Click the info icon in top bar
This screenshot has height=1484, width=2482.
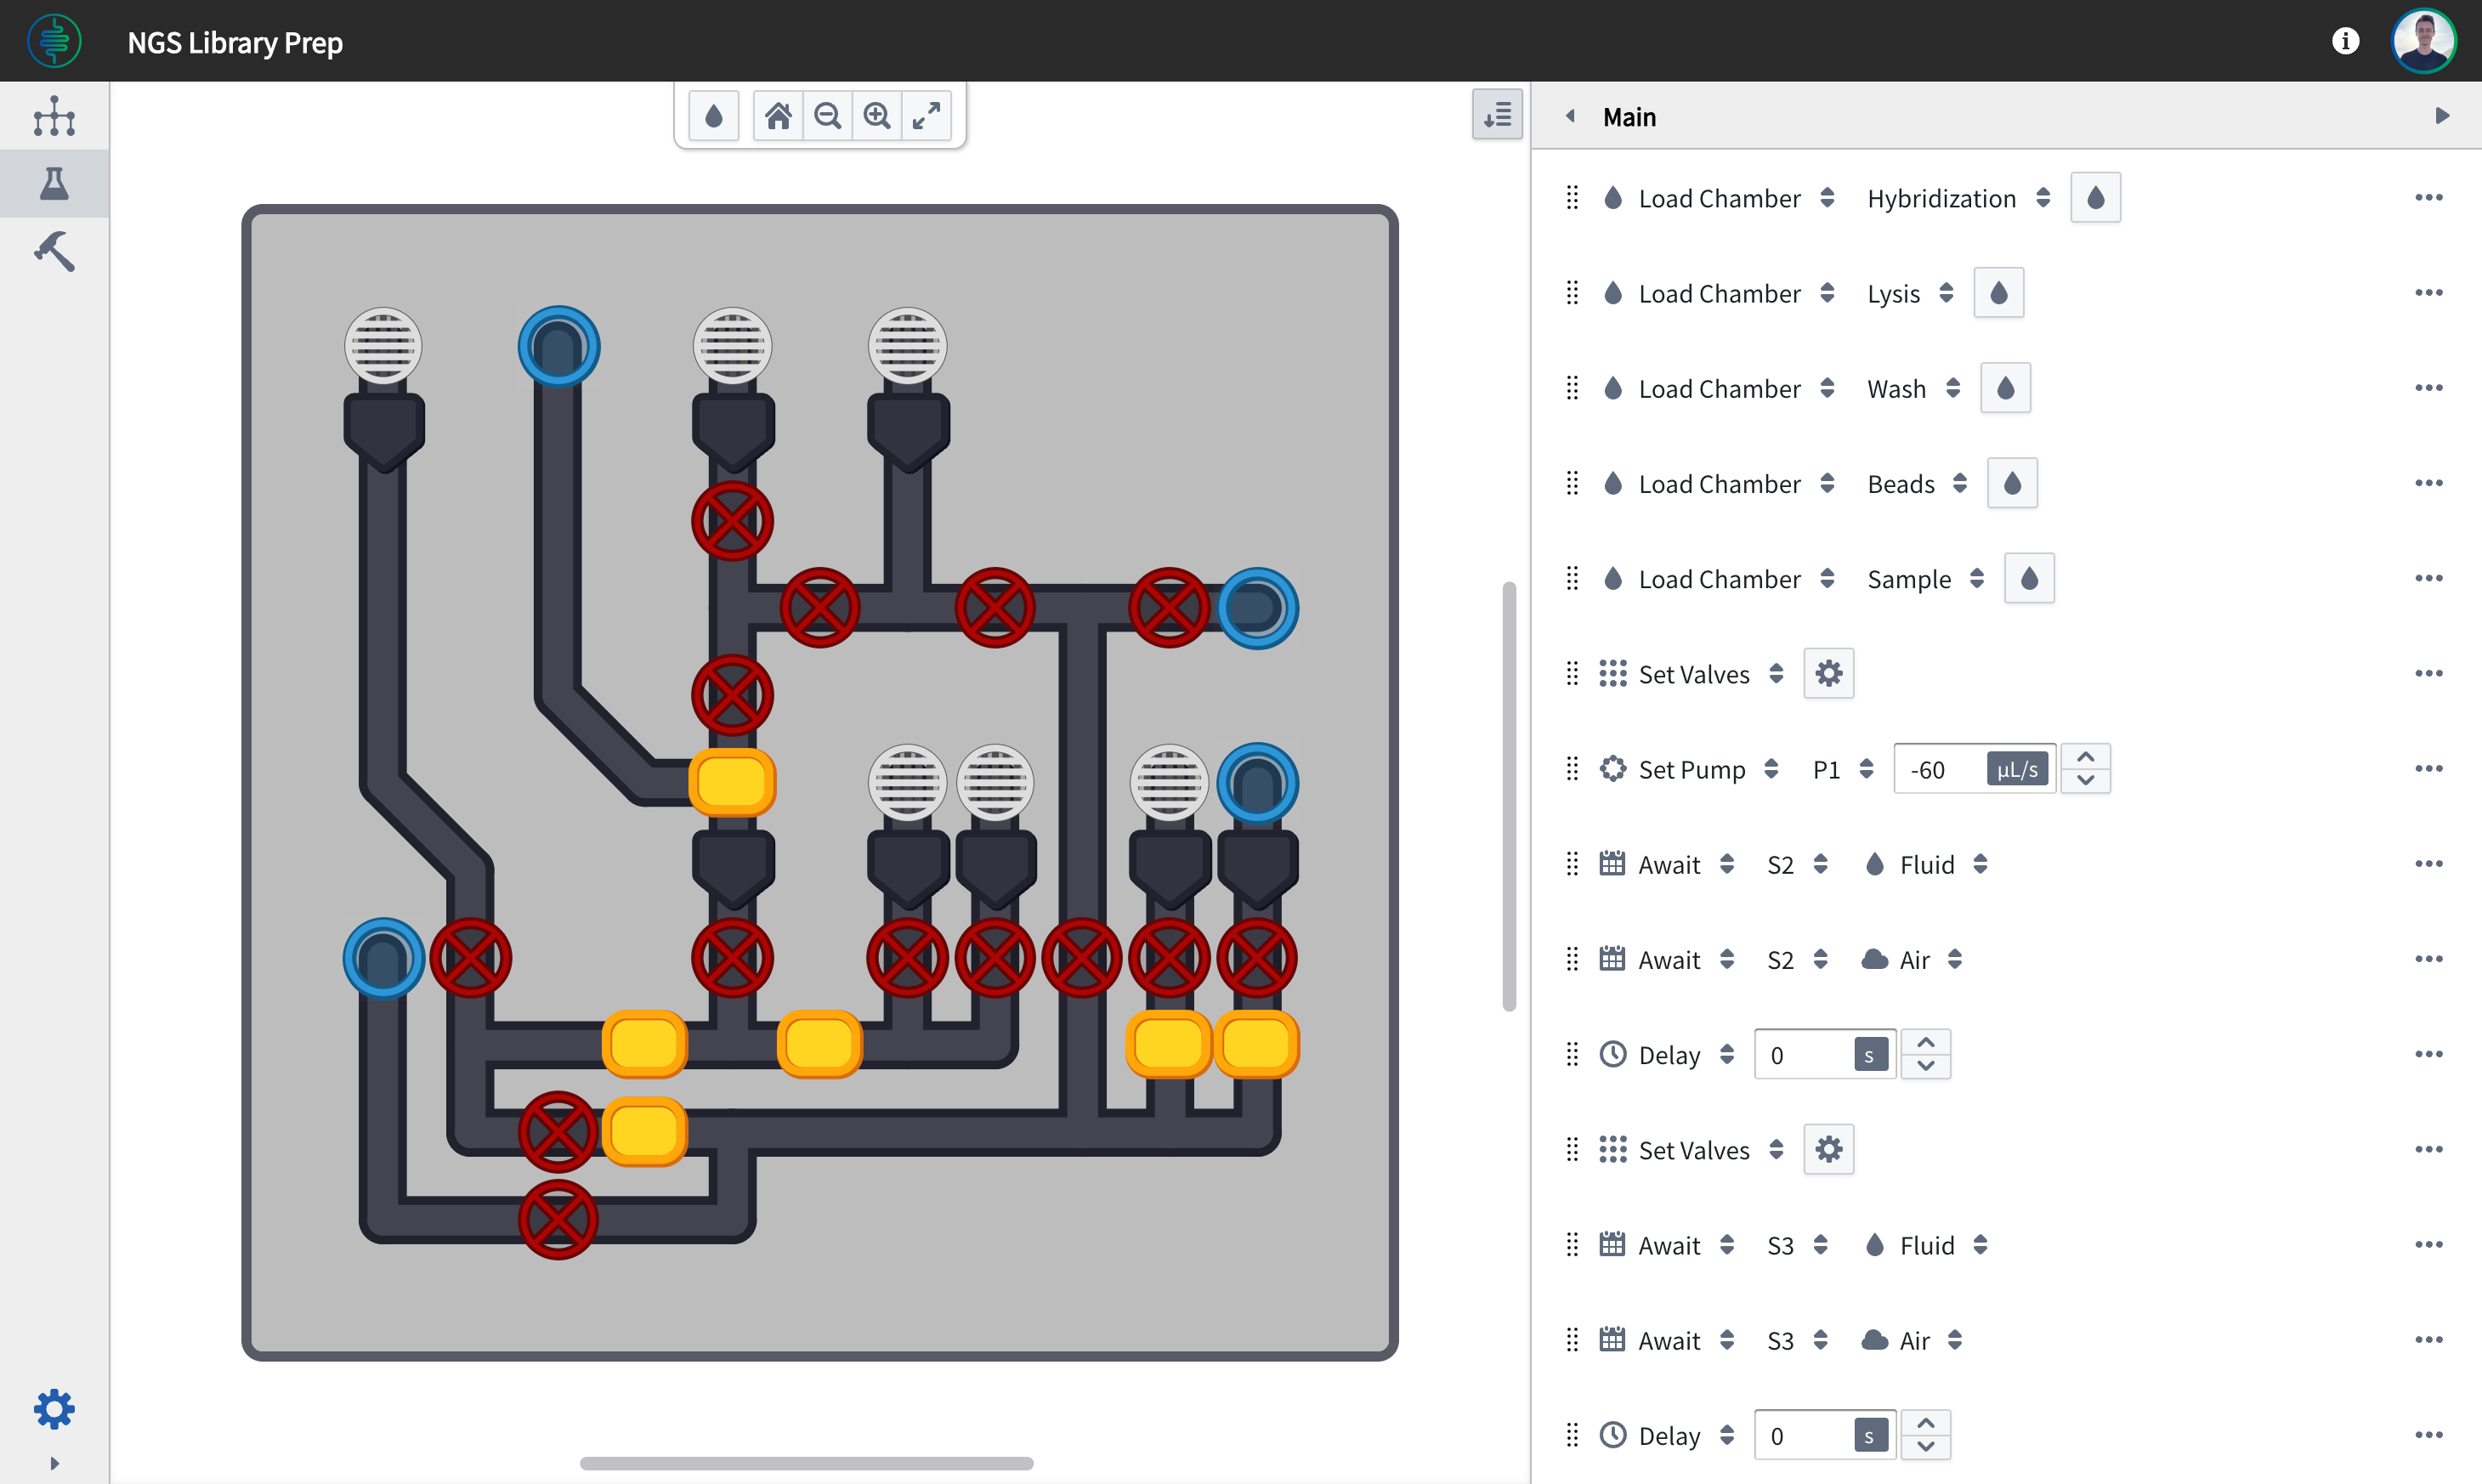[x=2345, y=41]
